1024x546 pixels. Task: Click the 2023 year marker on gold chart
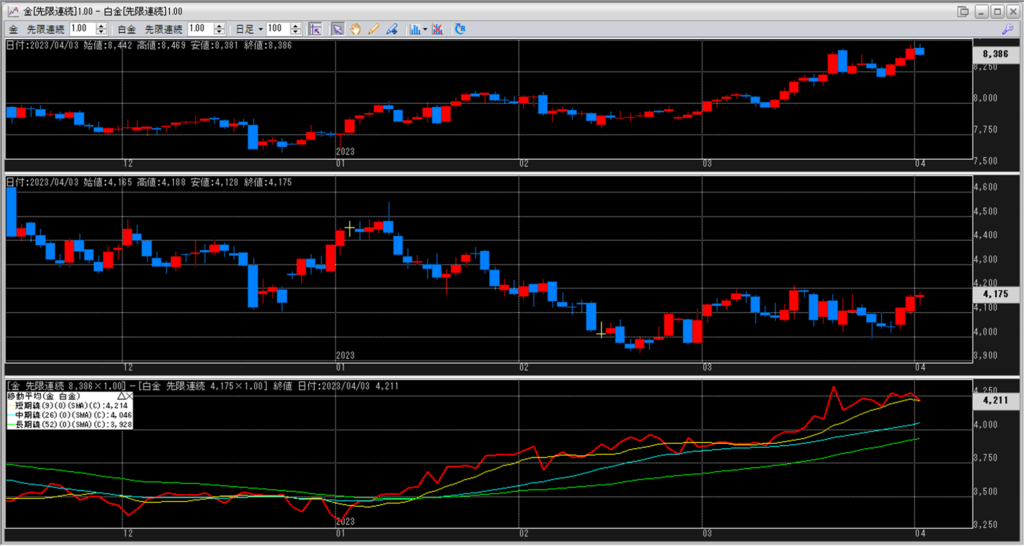345,152
